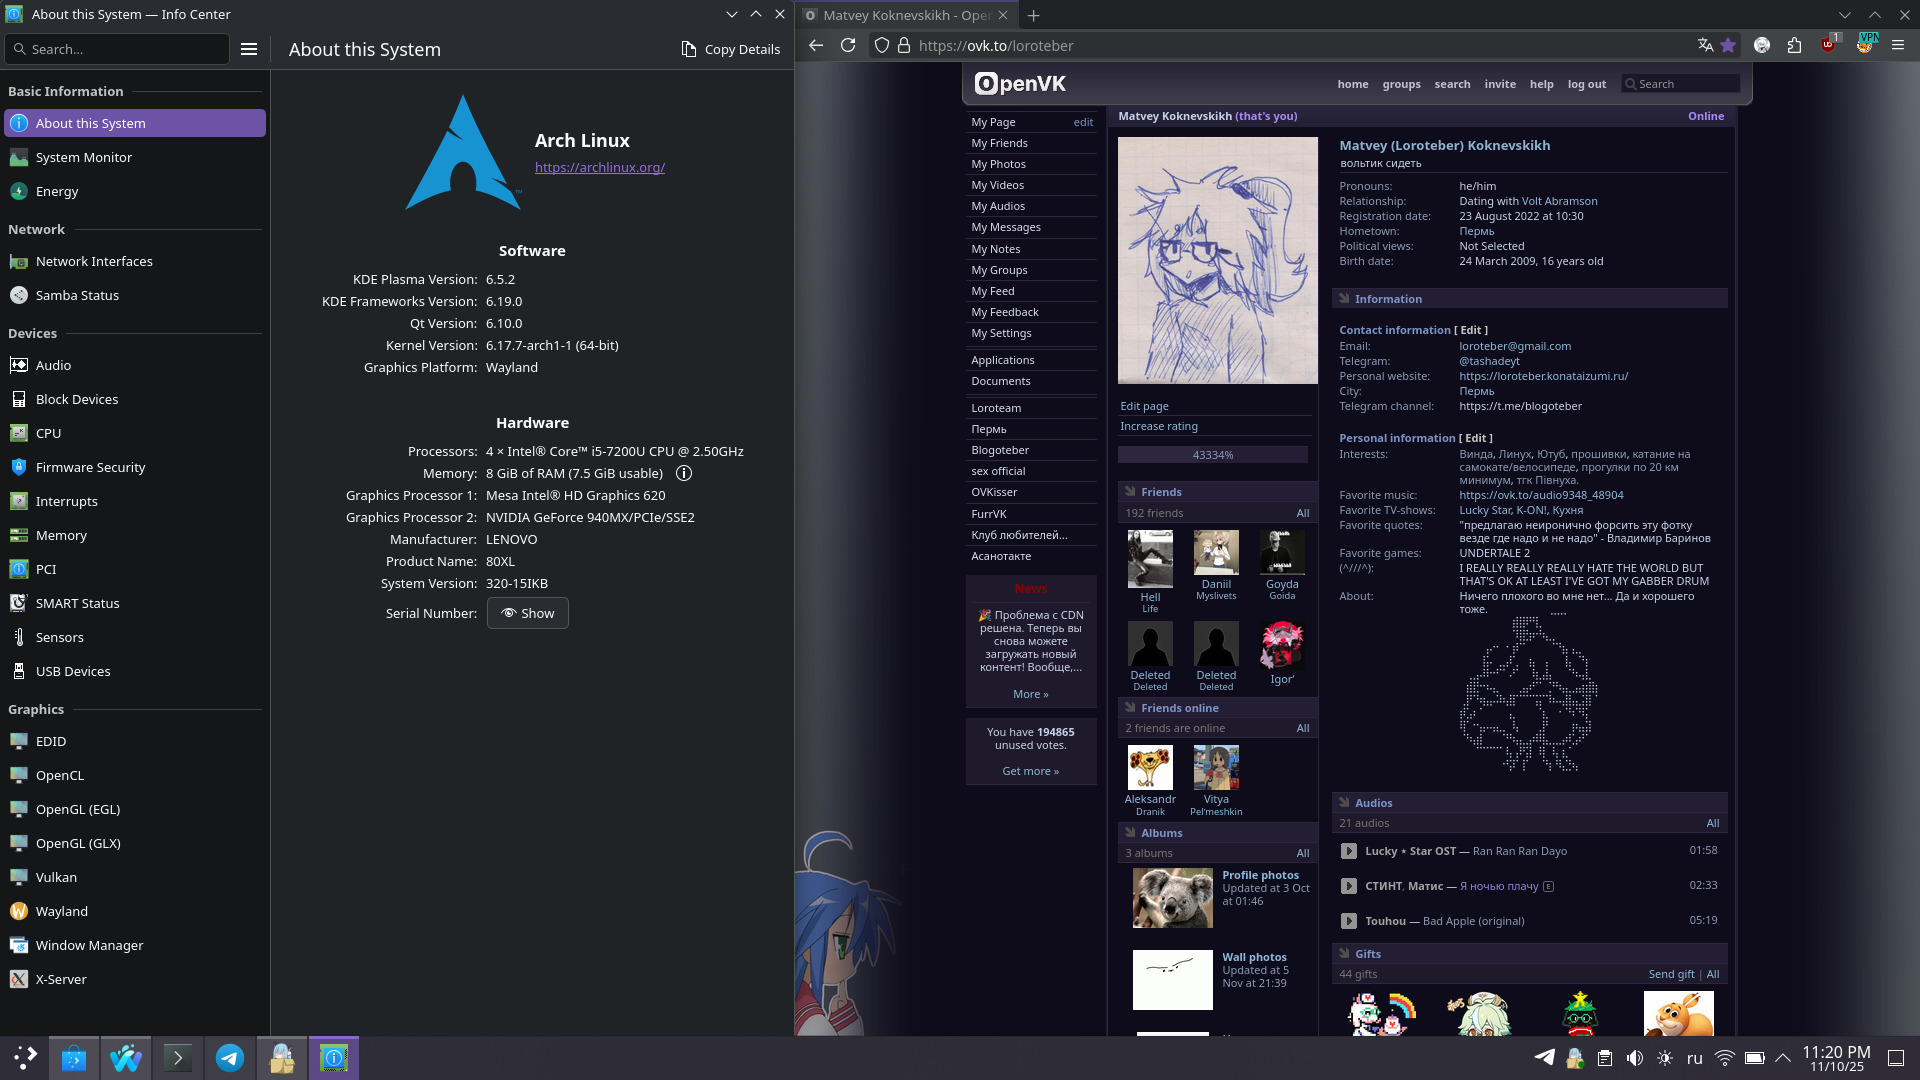Click the Increase rating link

[1158, 426]
